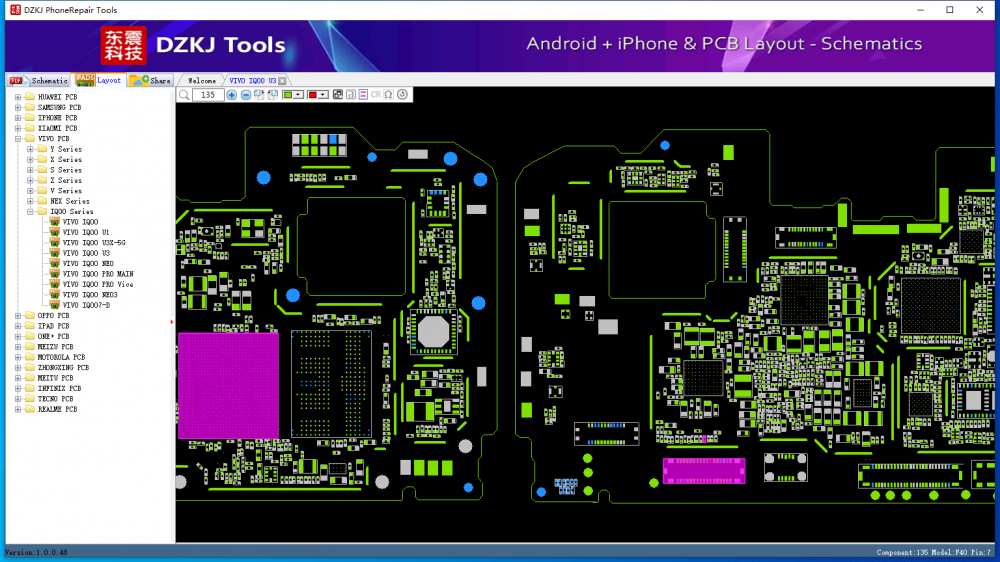Click the green color swatch

(288, 95)
